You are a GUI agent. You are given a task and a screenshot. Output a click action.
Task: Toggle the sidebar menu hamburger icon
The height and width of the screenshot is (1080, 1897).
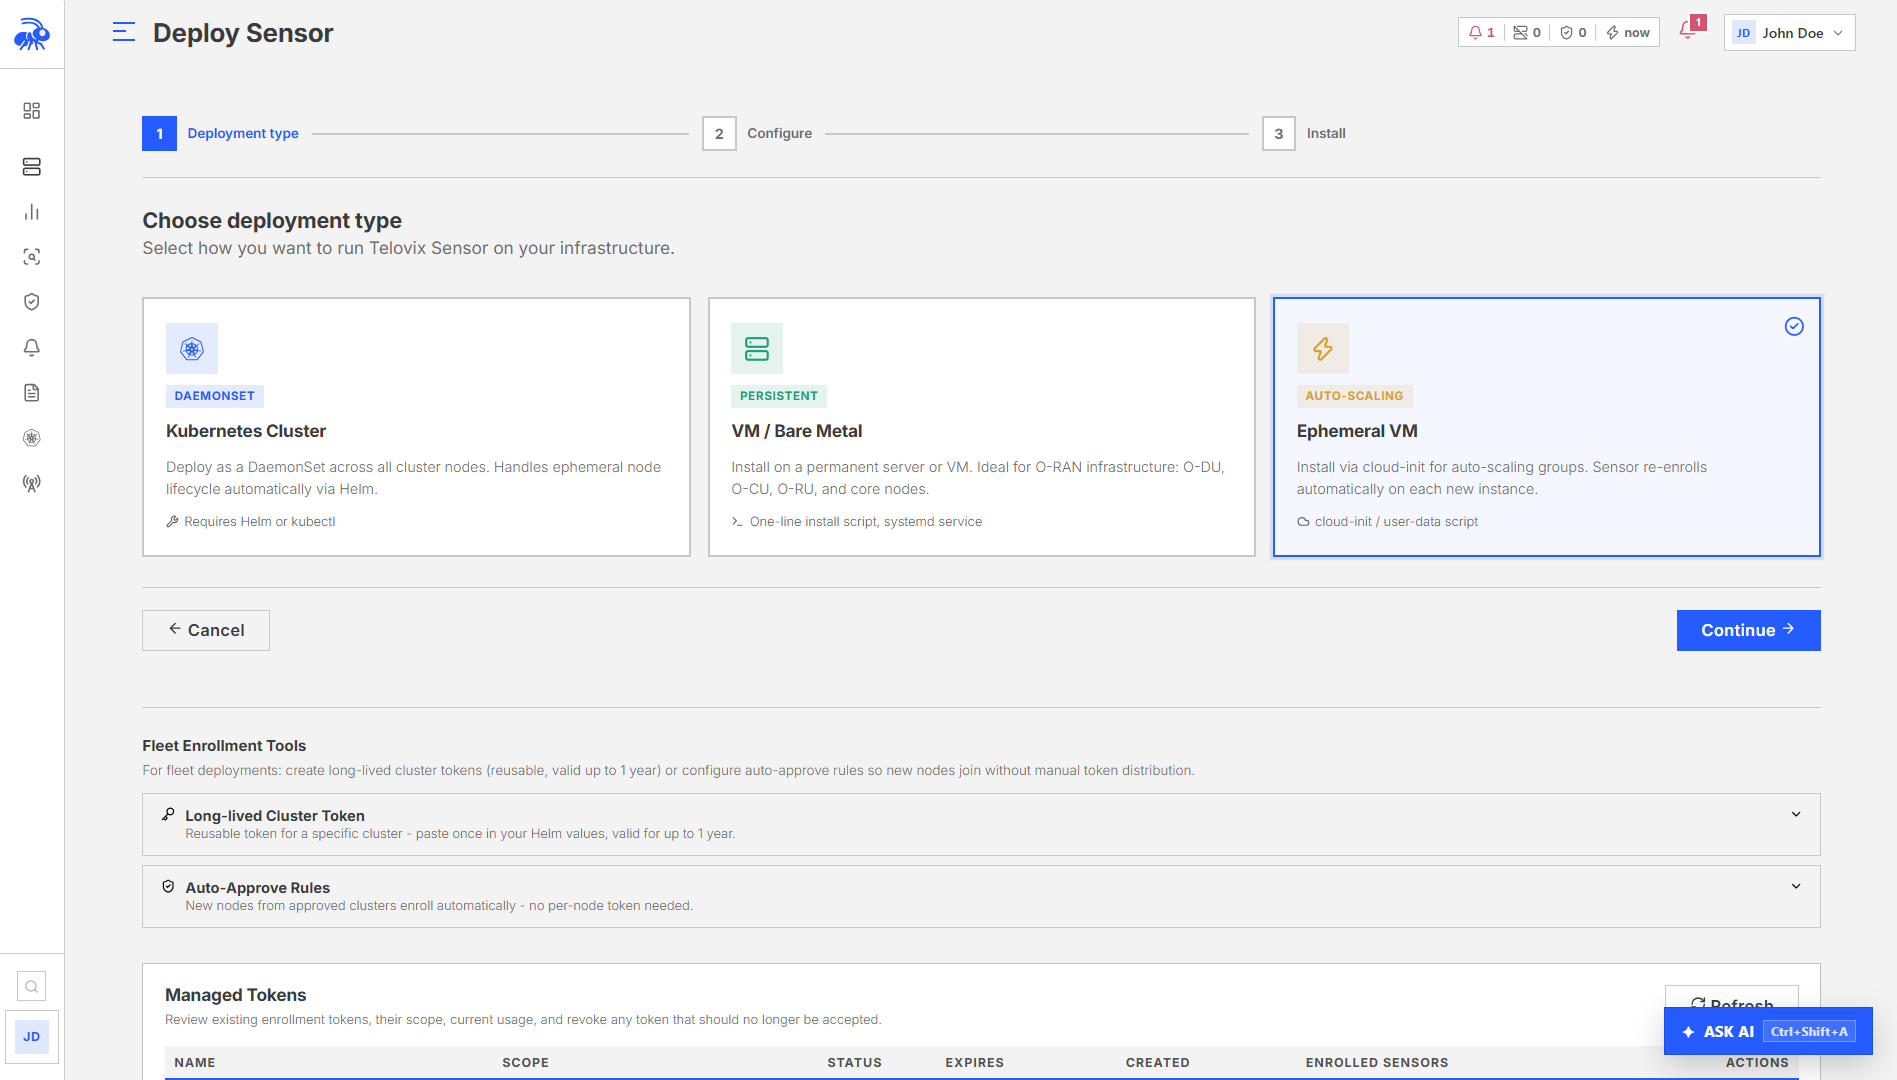point(124,33)
